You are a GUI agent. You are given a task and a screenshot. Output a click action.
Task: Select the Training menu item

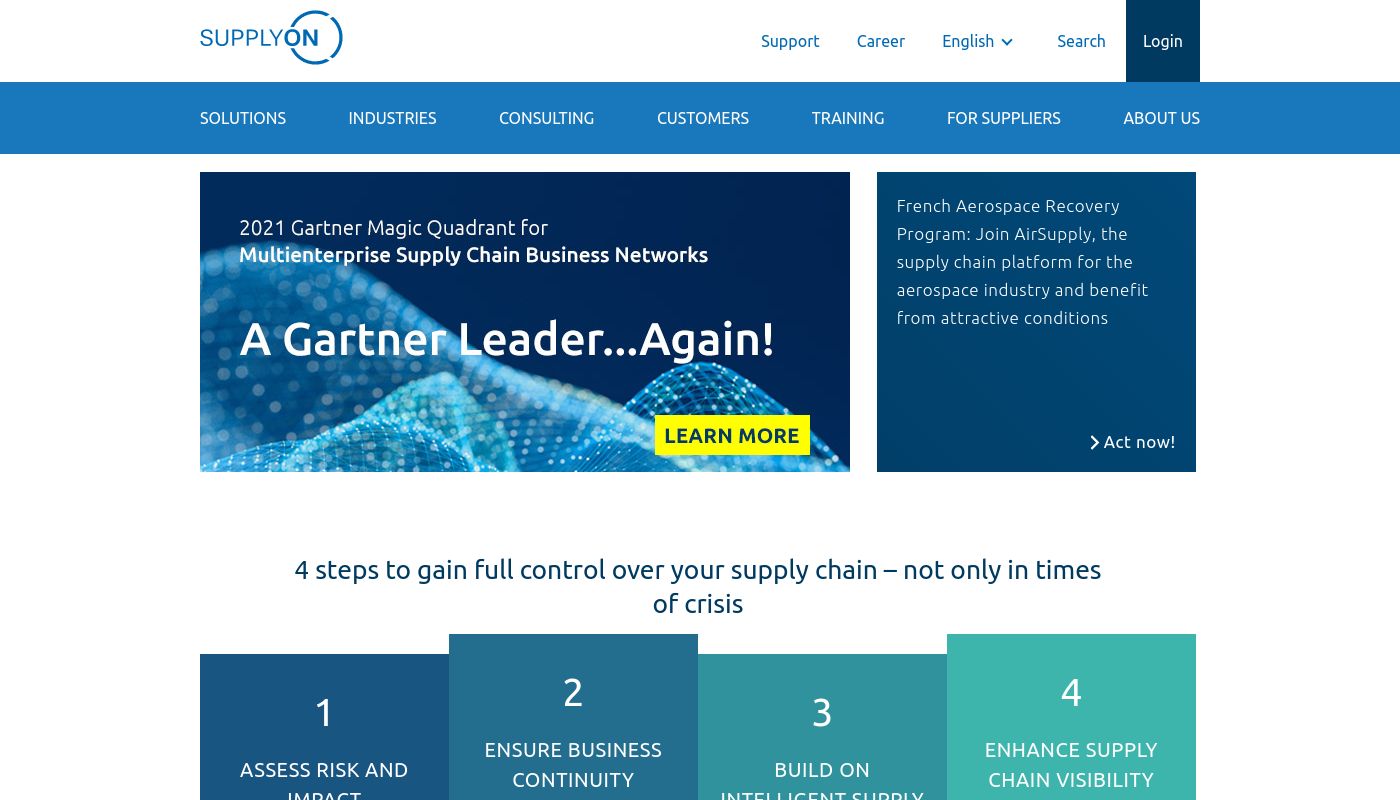coord(848,118)
